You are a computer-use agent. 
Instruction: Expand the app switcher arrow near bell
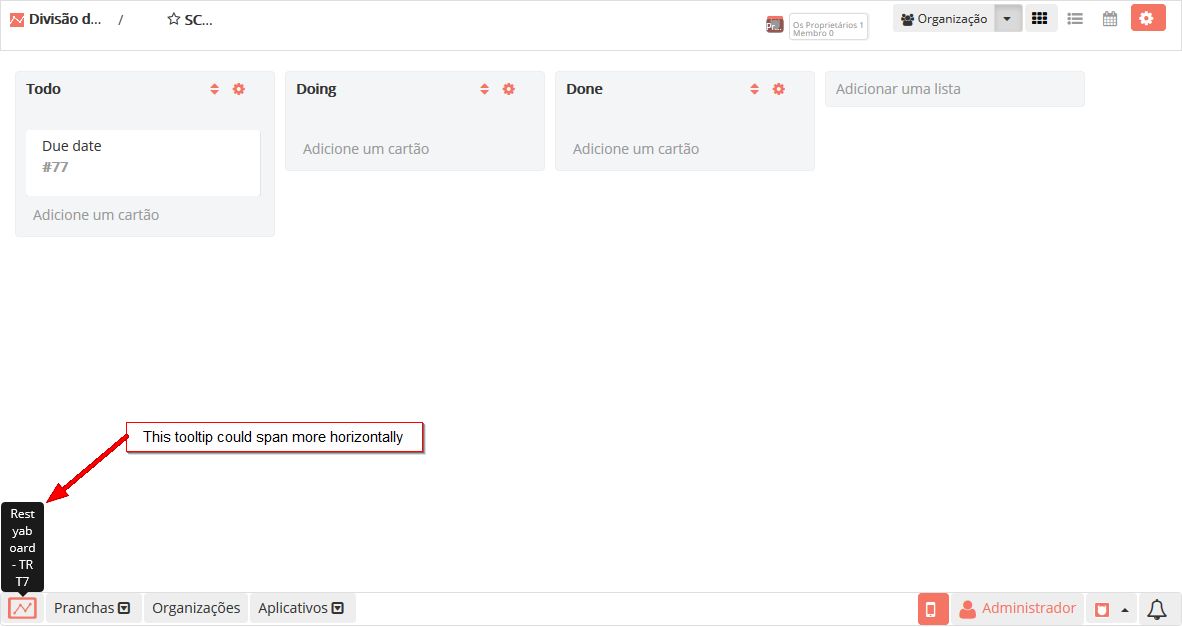pos(1122,608)
